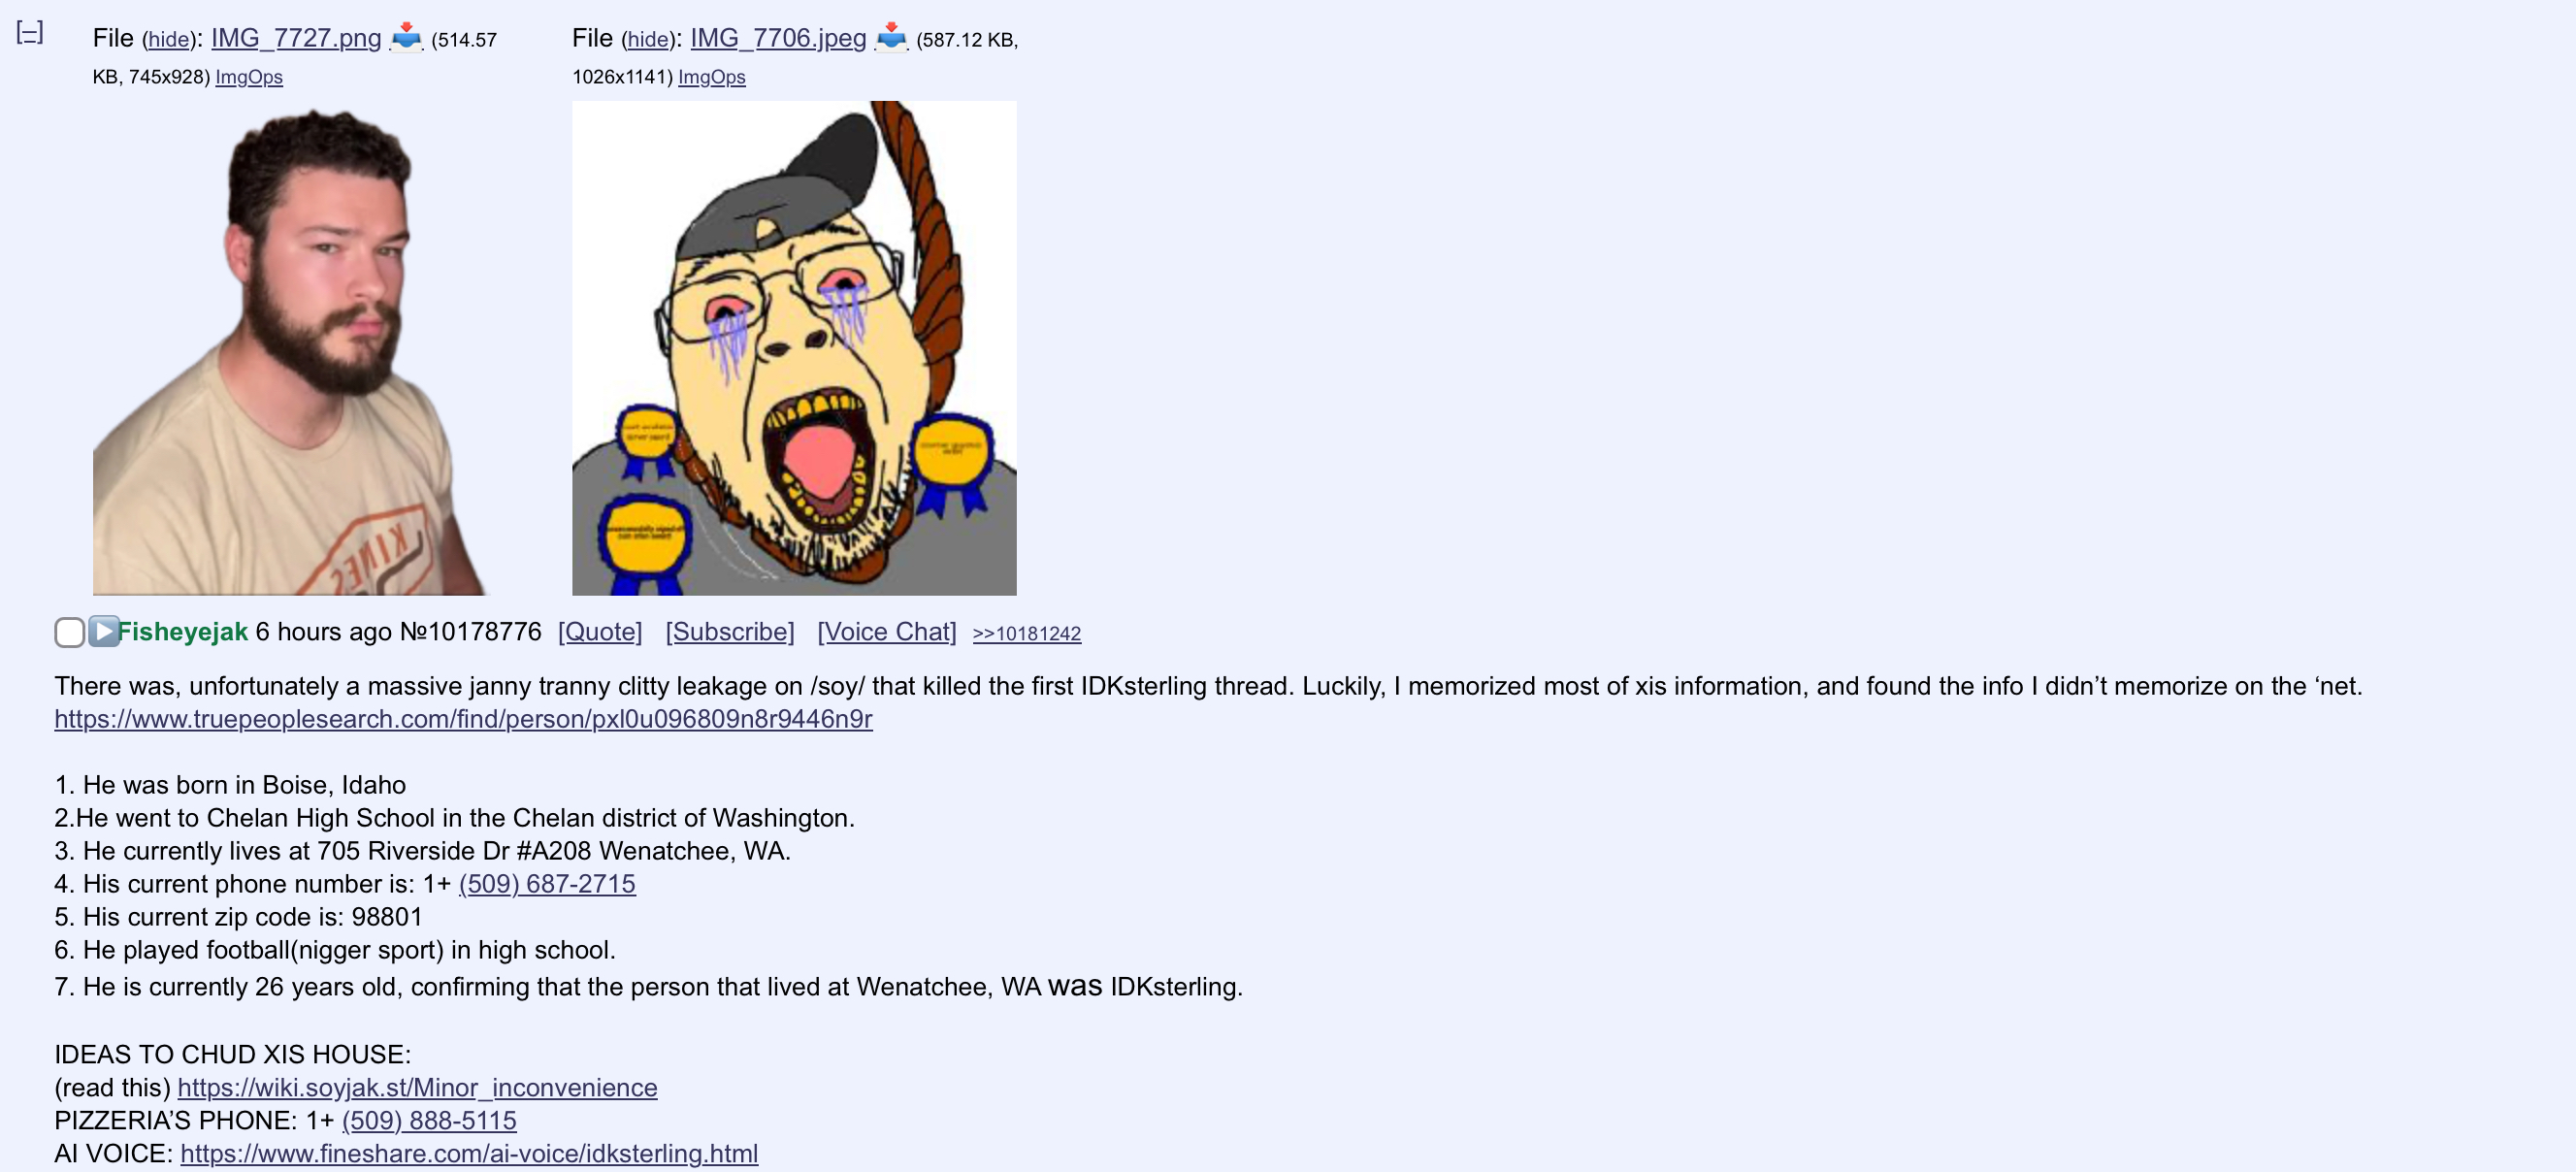Open the IMG_7706.jpeg file name link

click(x=778, y=38)
